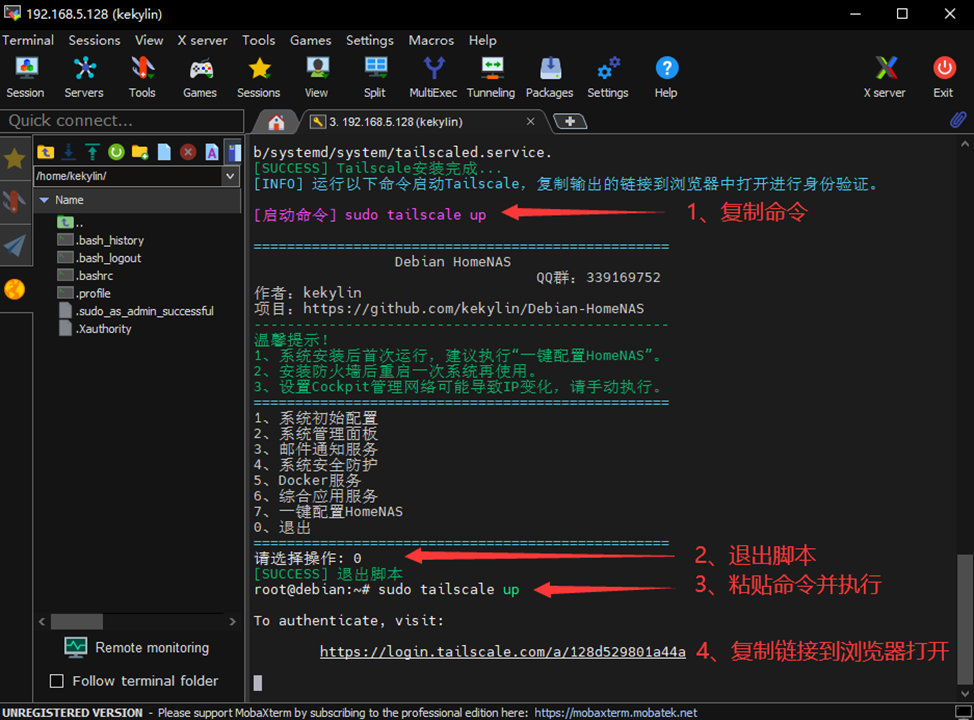Open the Tools toolbar icon
Viewport: 974px width, 720px height.
coord(142,77)
